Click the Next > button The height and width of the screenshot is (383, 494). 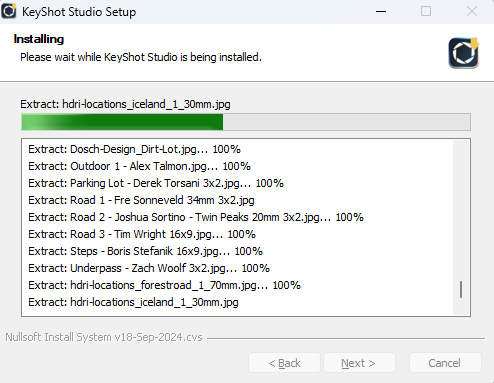[x=359, y=363]
